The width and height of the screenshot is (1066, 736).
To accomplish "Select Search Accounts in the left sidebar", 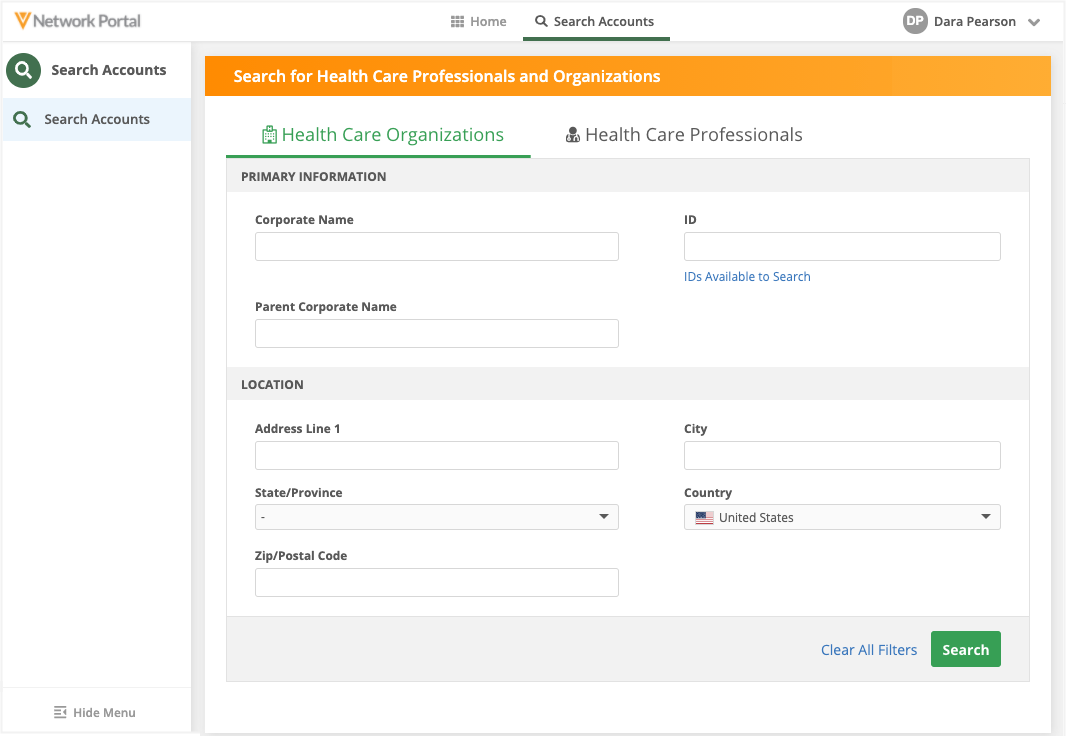I will (96, 119).
